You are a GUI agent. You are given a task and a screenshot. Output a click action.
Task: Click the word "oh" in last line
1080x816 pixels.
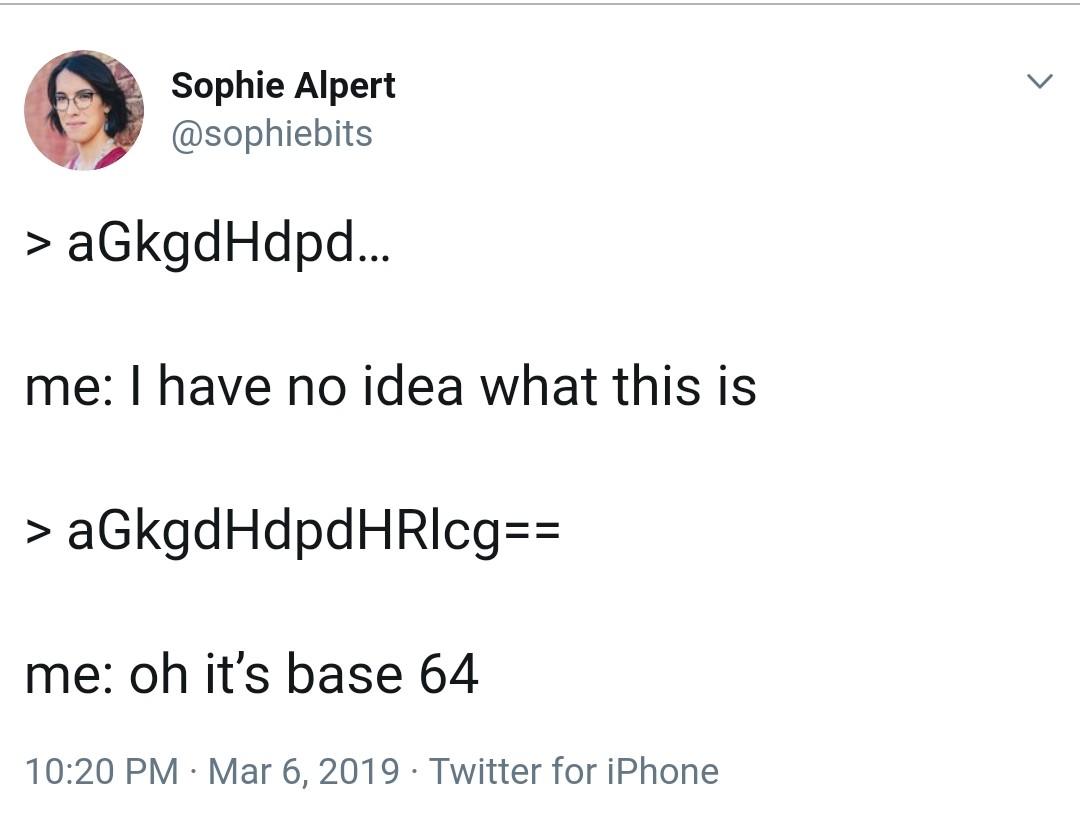point(158,673)
